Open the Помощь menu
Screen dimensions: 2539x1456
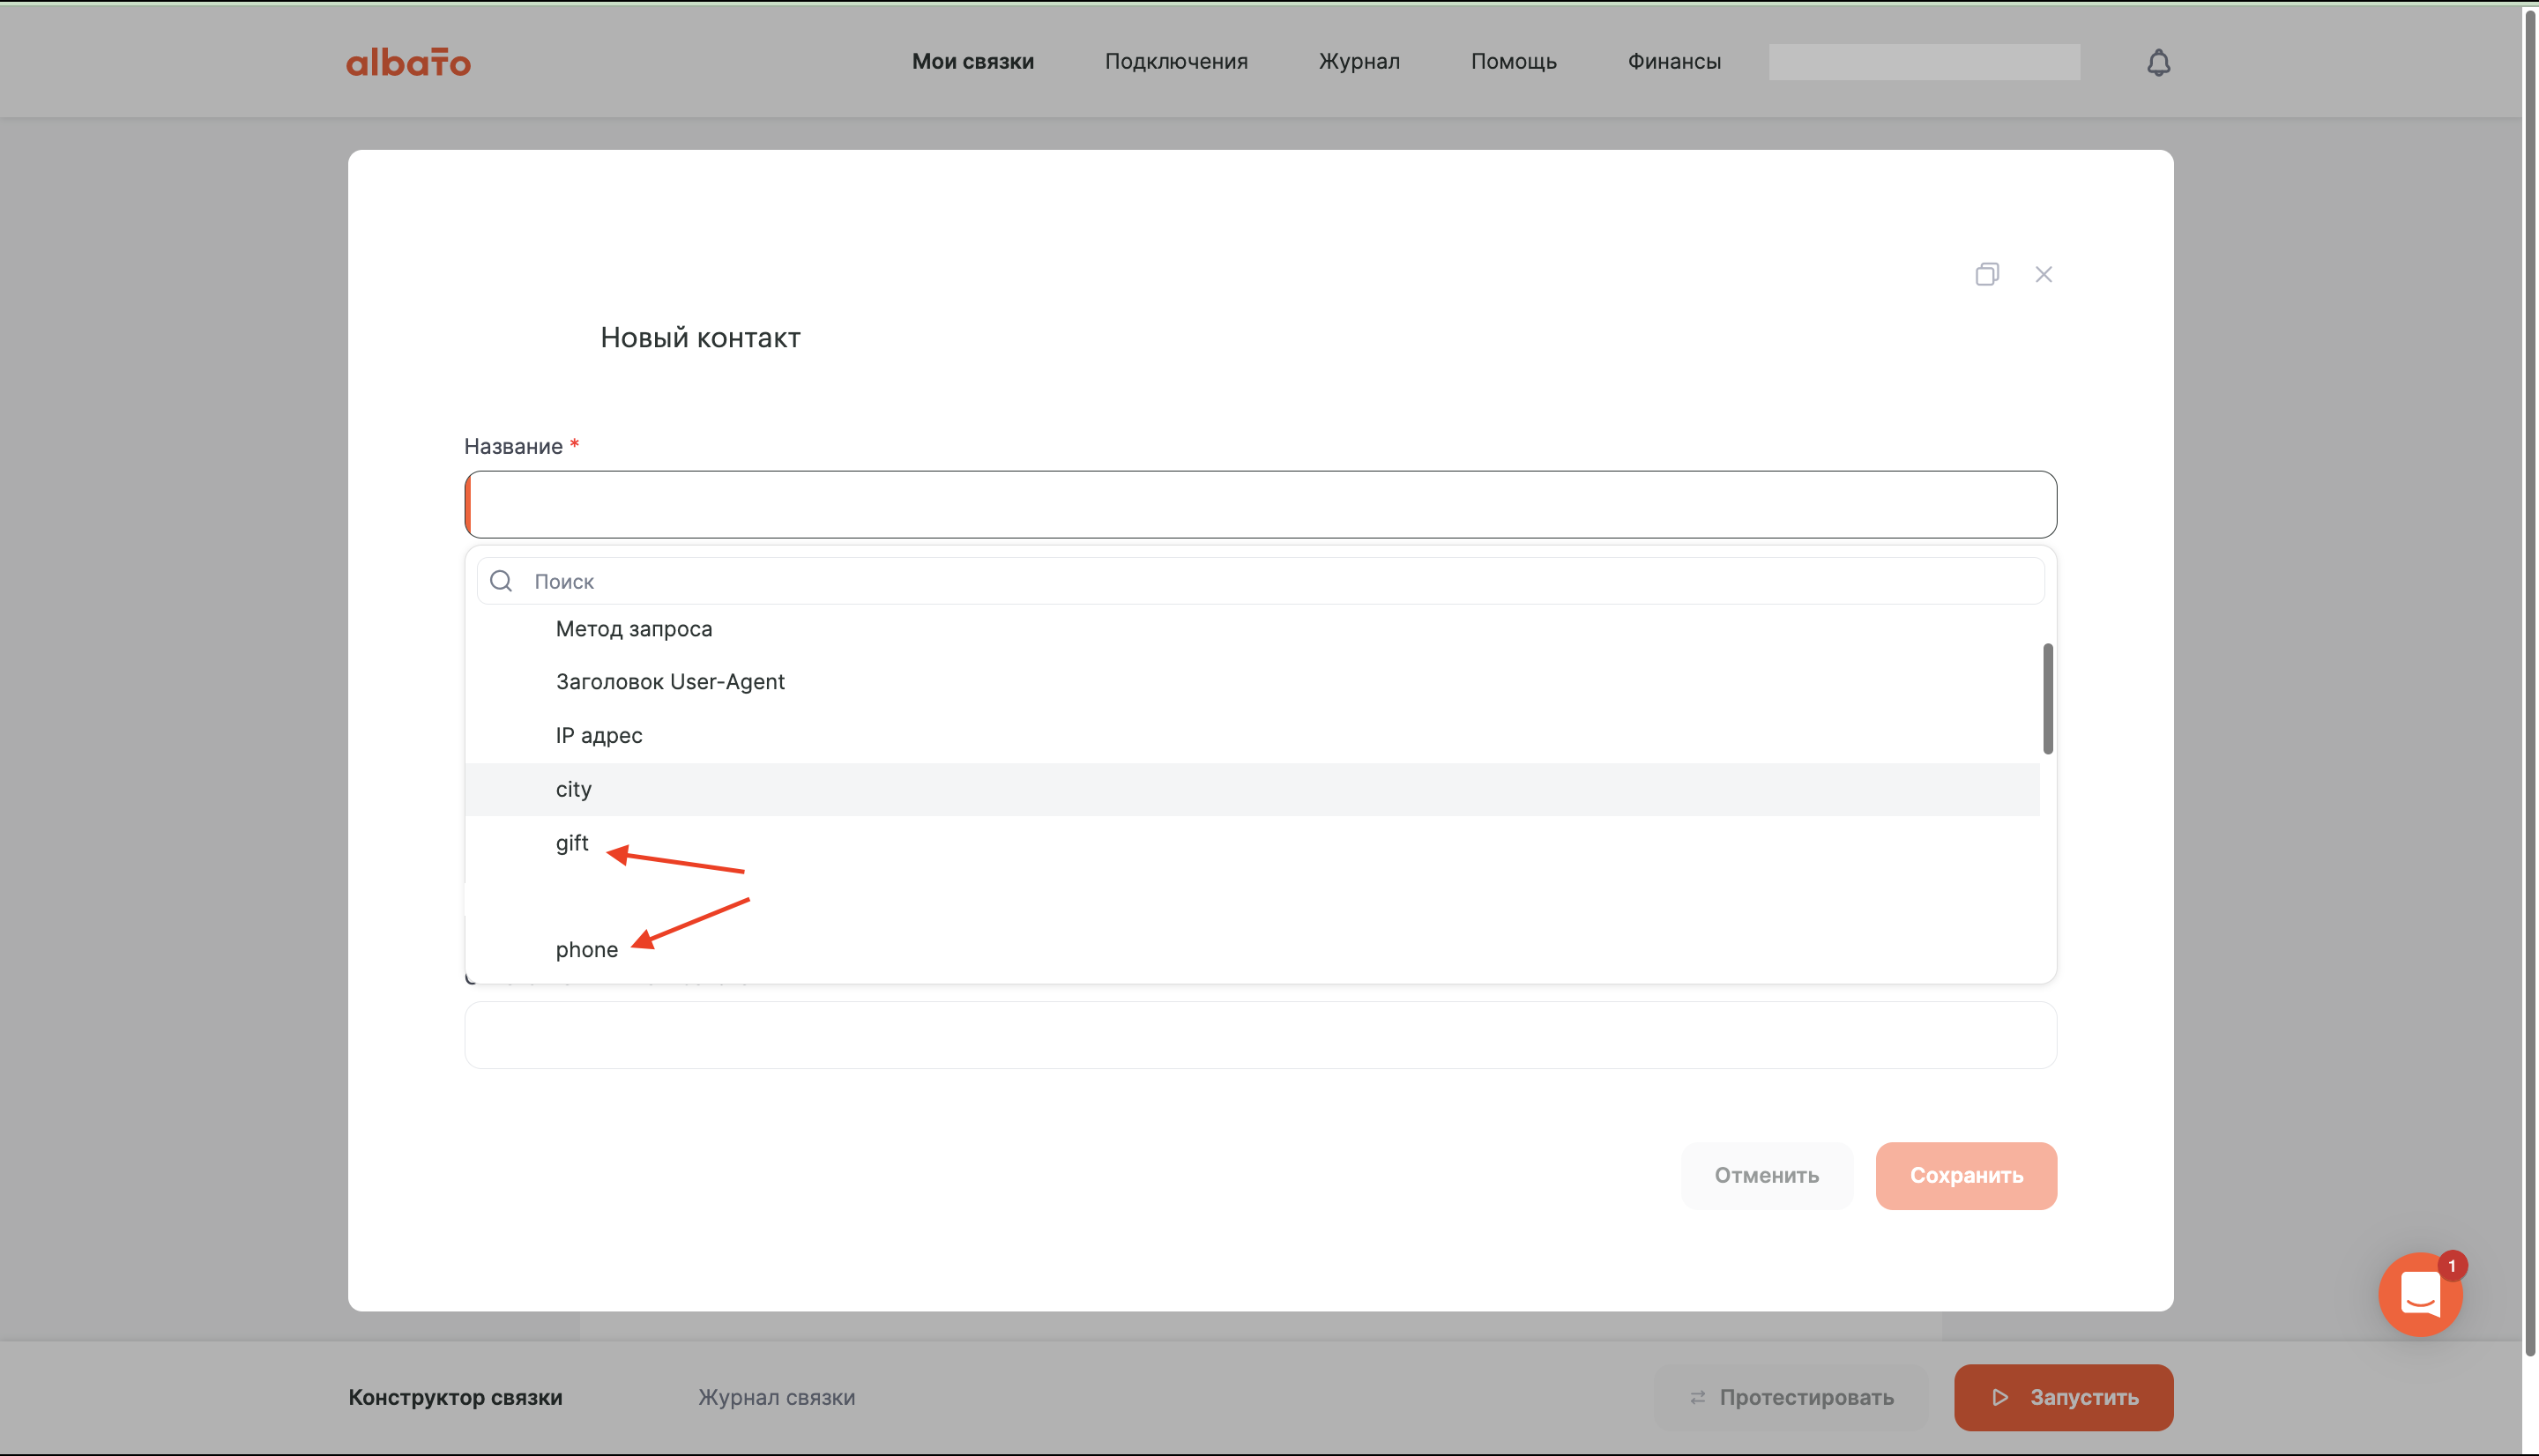point(1513,61)
